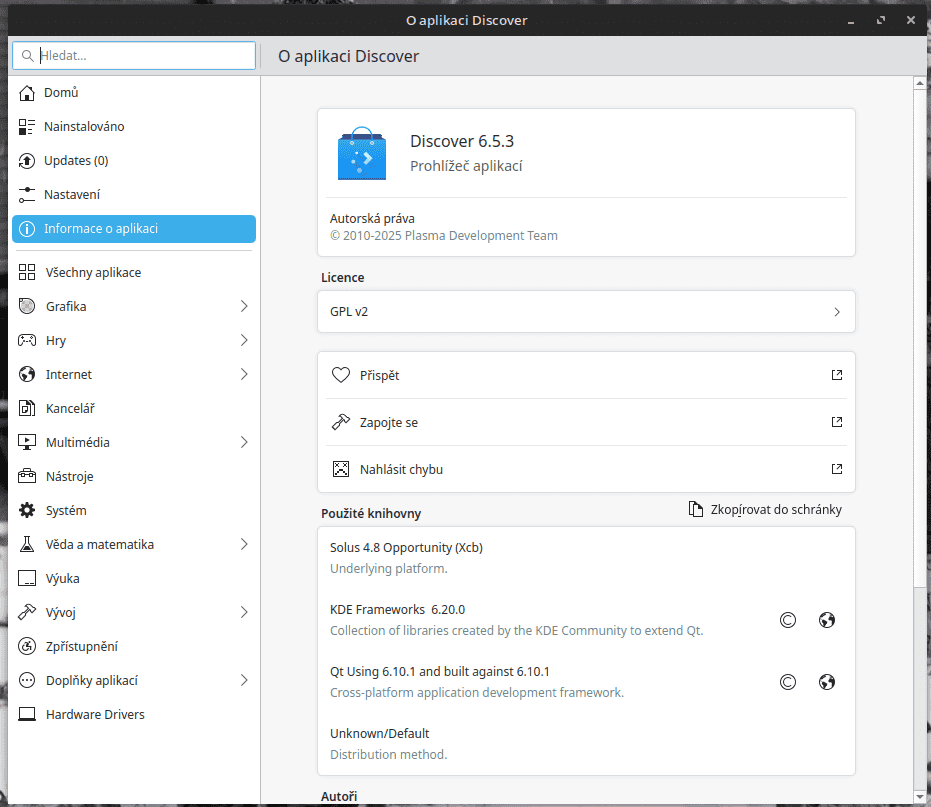The width and height of the screenshot is (931, 807).
Task: Expand the Multimédia category chevron
Action: coord(244,442)
